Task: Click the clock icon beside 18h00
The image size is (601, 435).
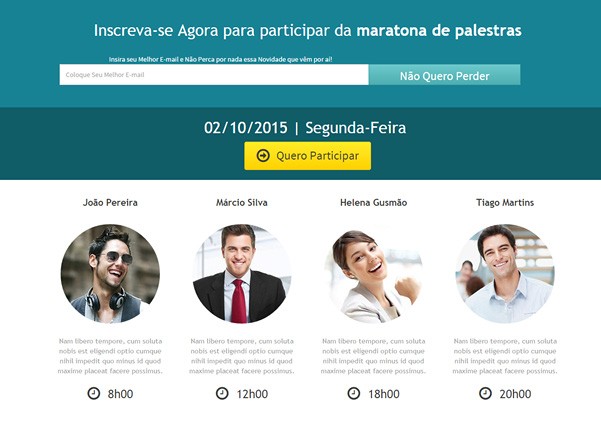Action: pyautogui.click(x=354, y=393)
